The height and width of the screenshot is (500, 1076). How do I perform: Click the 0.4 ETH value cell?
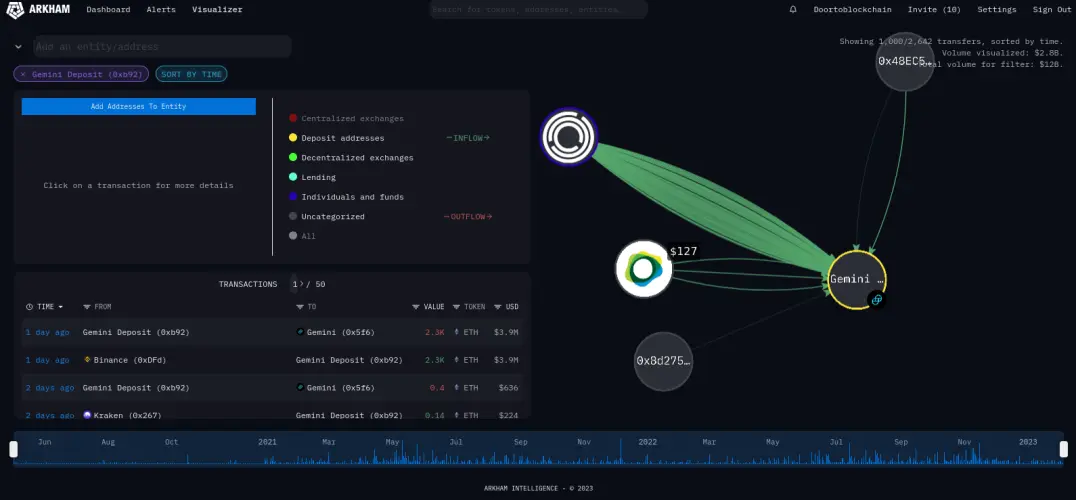click(x=437, y=388)
